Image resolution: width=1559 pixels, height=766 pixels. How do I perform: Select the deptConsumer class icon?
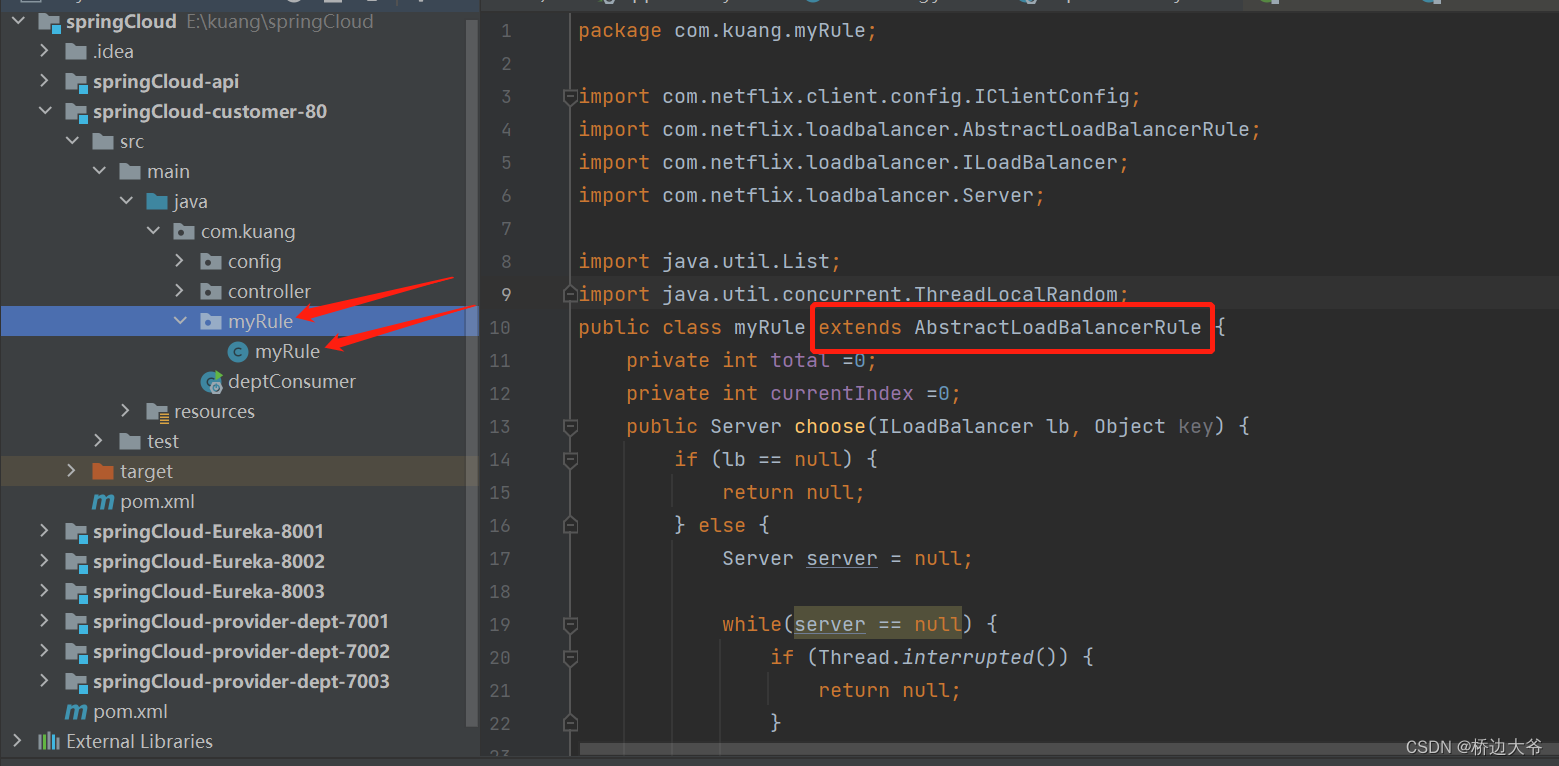(x=211, y=381)
